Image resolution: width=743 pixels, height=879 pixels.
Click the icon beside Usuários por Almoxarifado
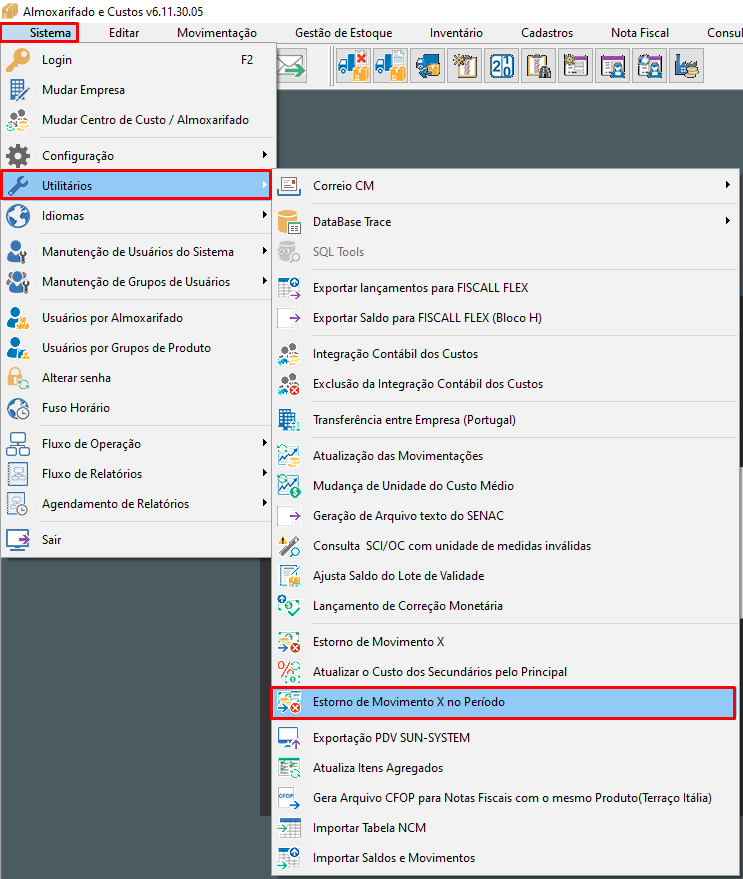point(18,318)
